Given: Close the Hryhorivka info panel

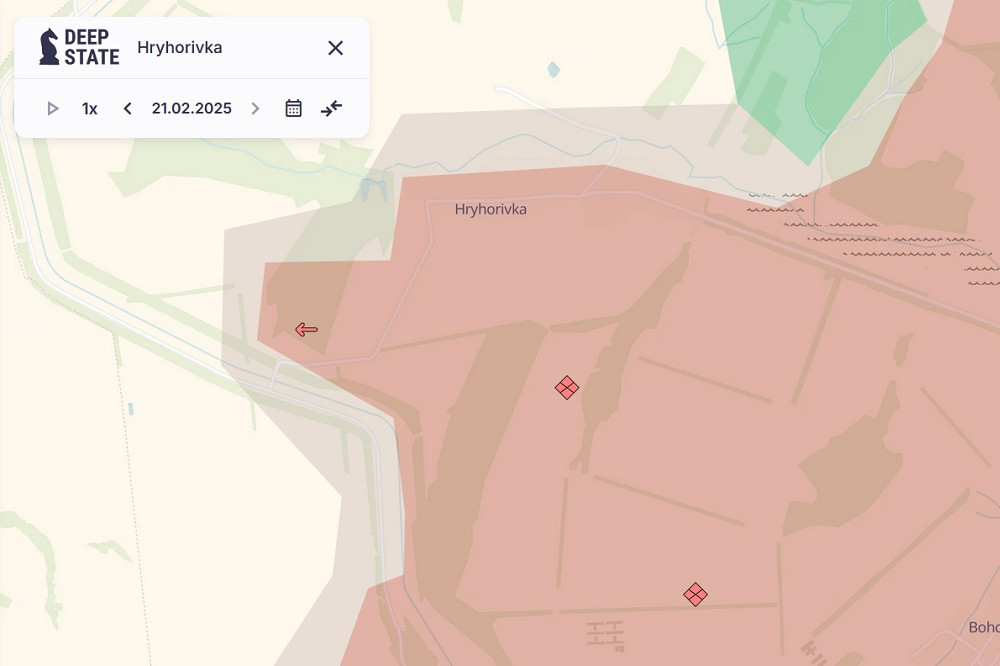Looking at the screenshot, I should pyautogui.click(x=336, y=48).
